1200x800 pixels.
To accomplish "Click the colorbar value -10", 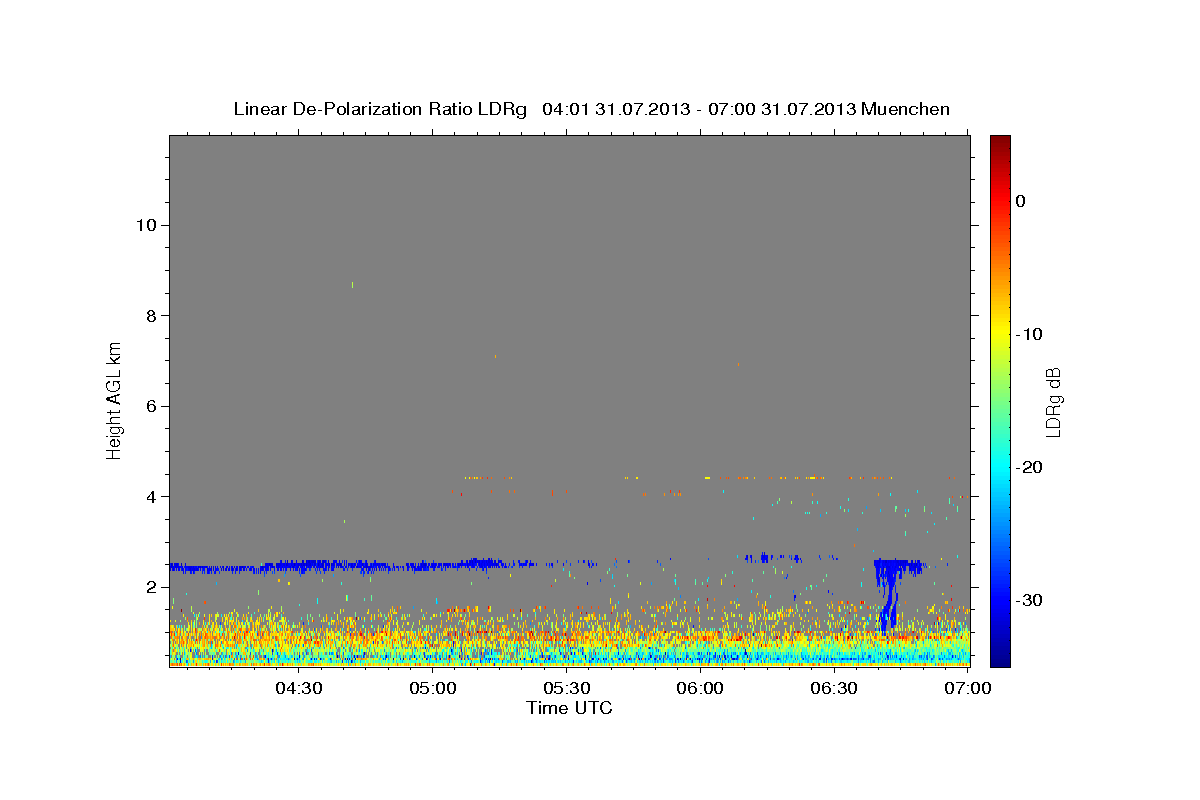I will click(x=1029, y=334).
